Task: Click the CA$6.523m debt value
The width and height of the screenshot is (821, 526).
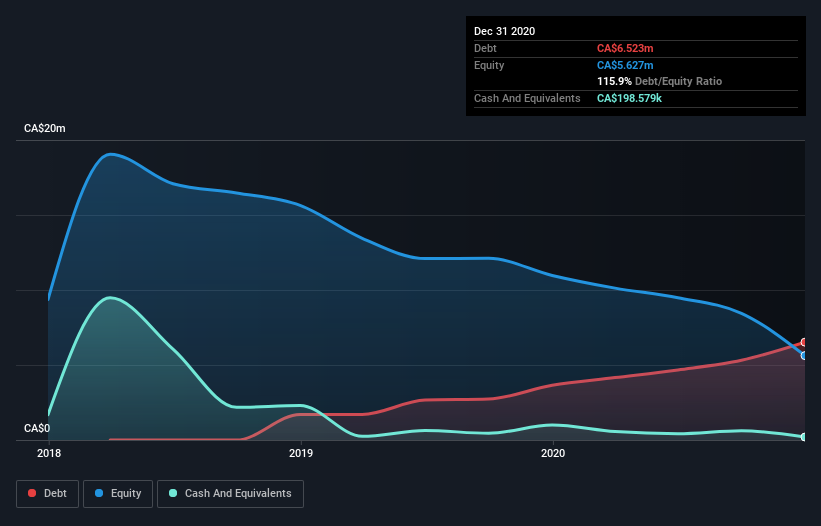Action: point(625,48)
